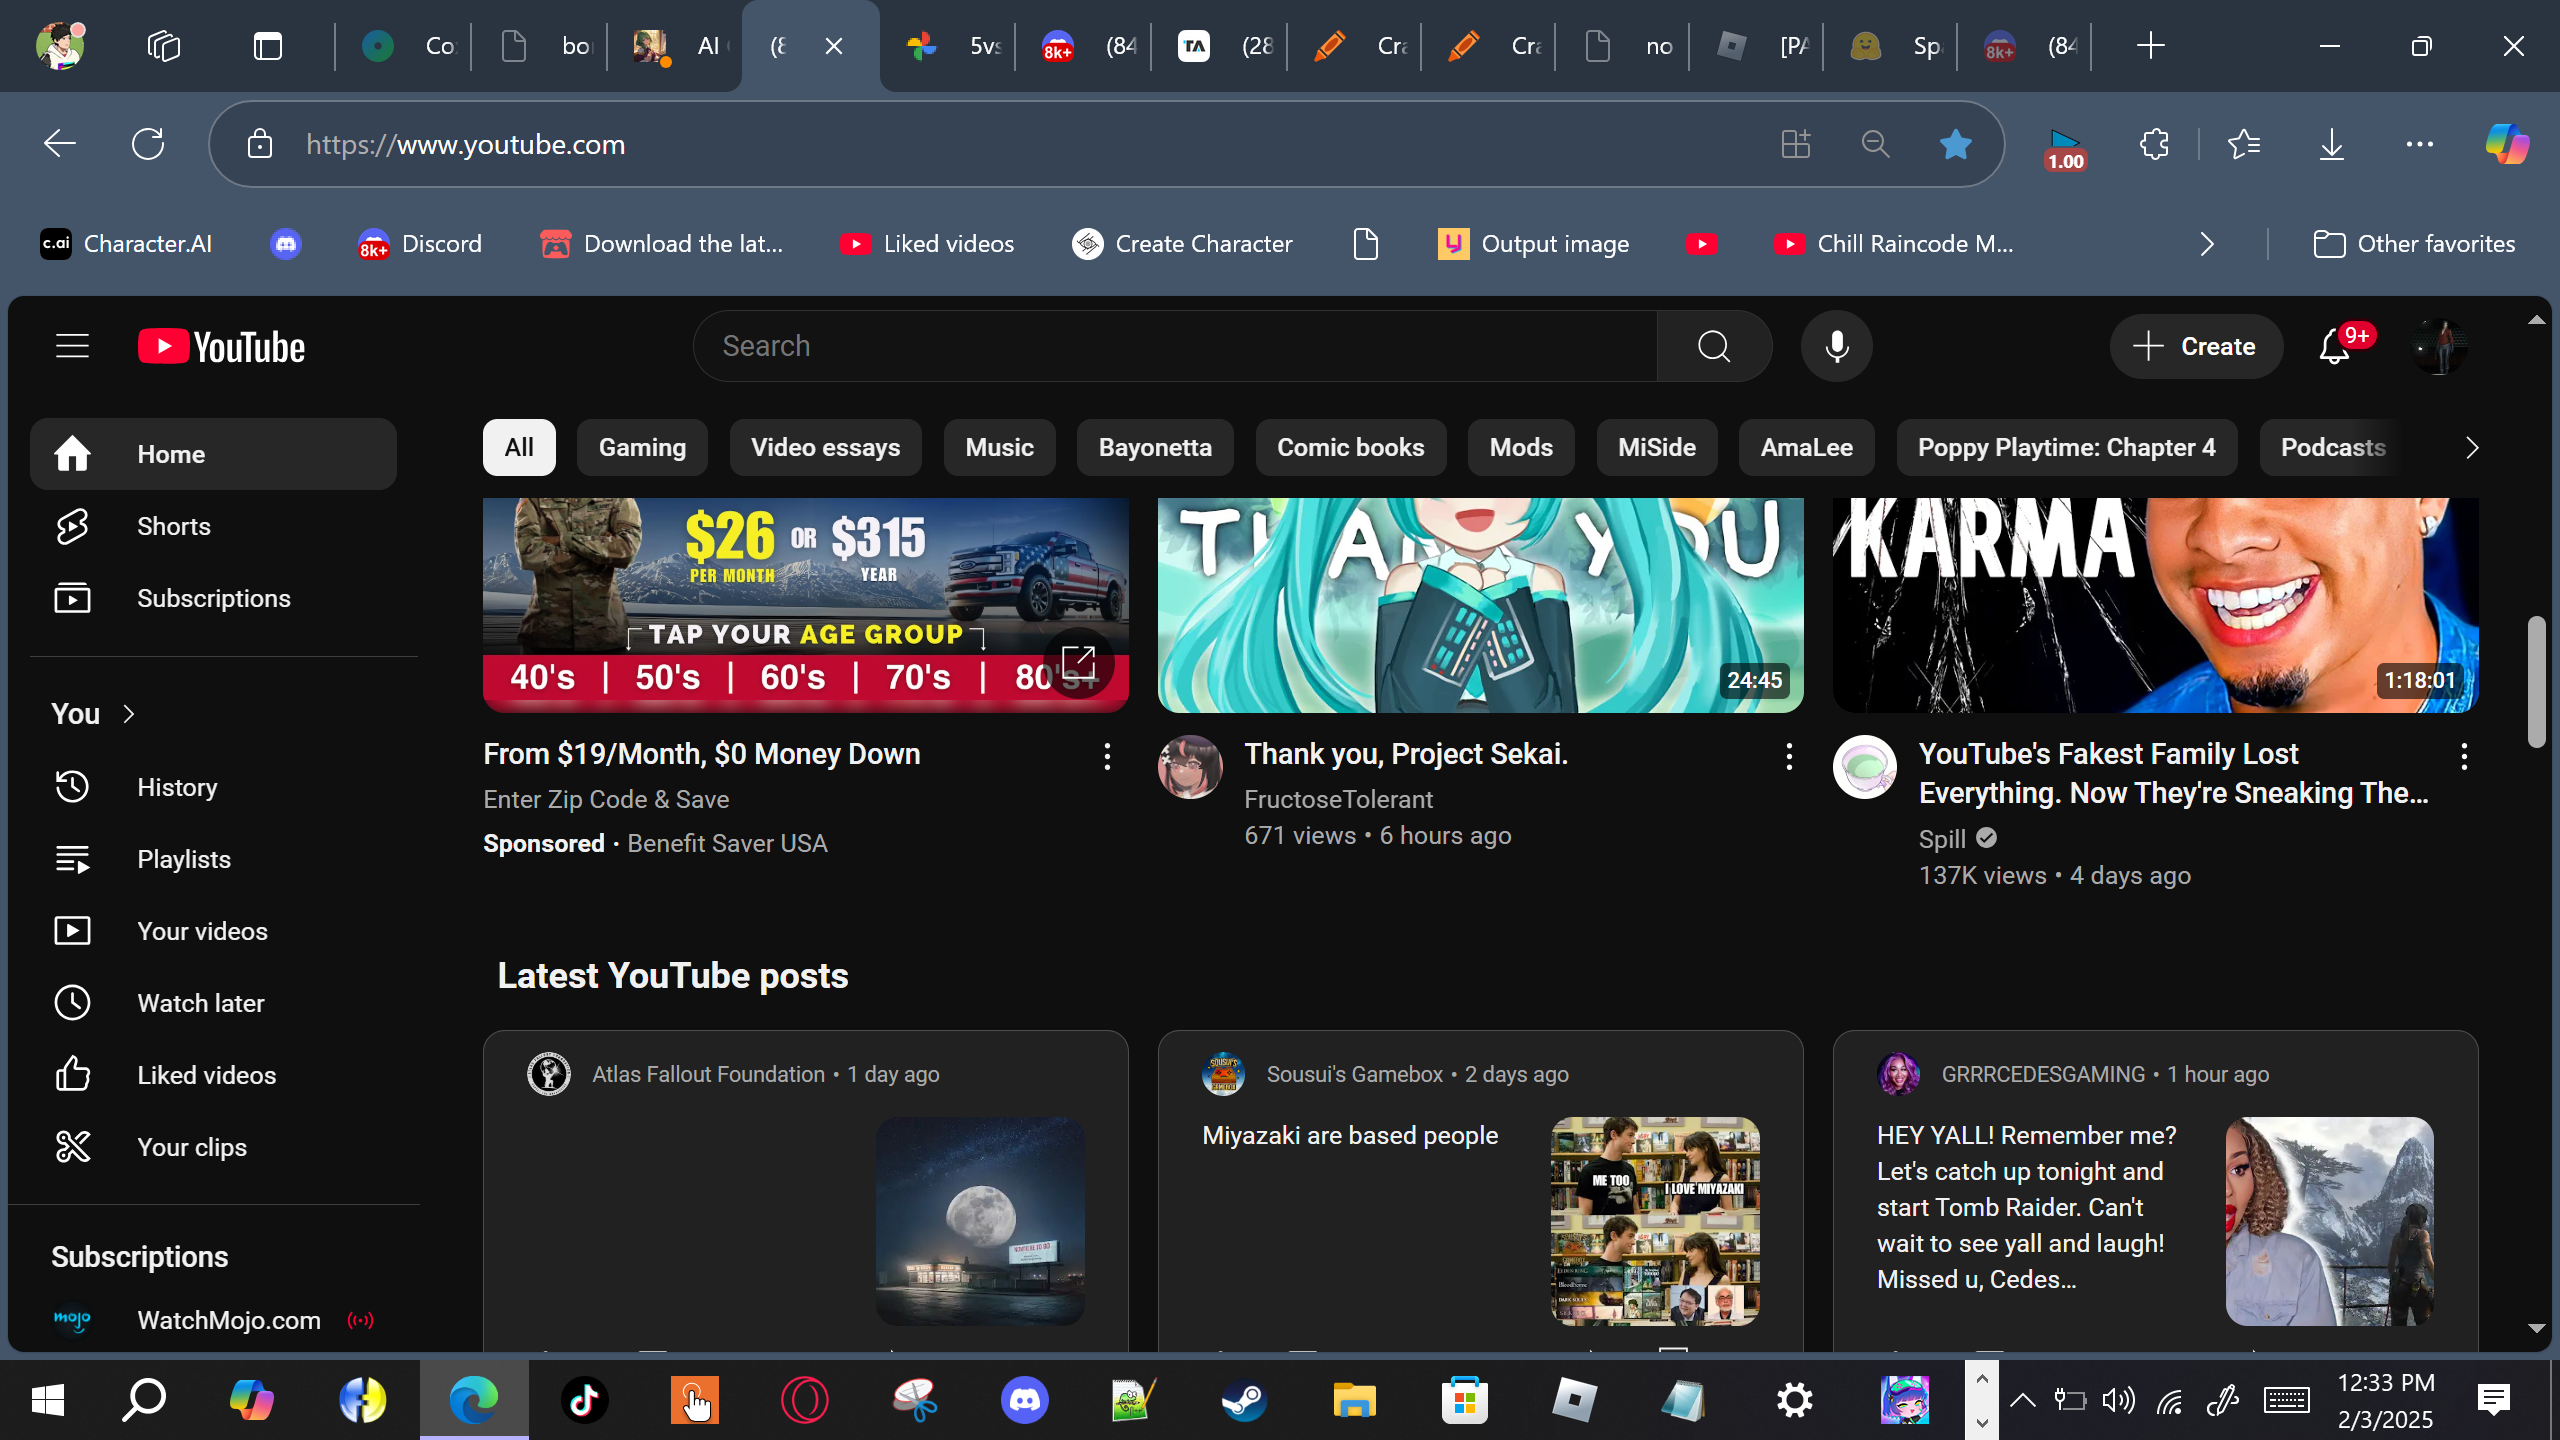The height and width of the screenshot is (1440, 2560).
Task: Select the Mods filter chip
Action: [x=1521, y=447]
